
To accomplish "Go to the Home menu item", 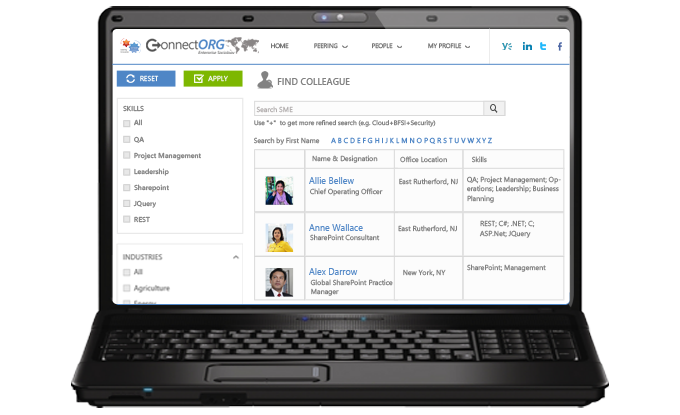I will 279,46.
